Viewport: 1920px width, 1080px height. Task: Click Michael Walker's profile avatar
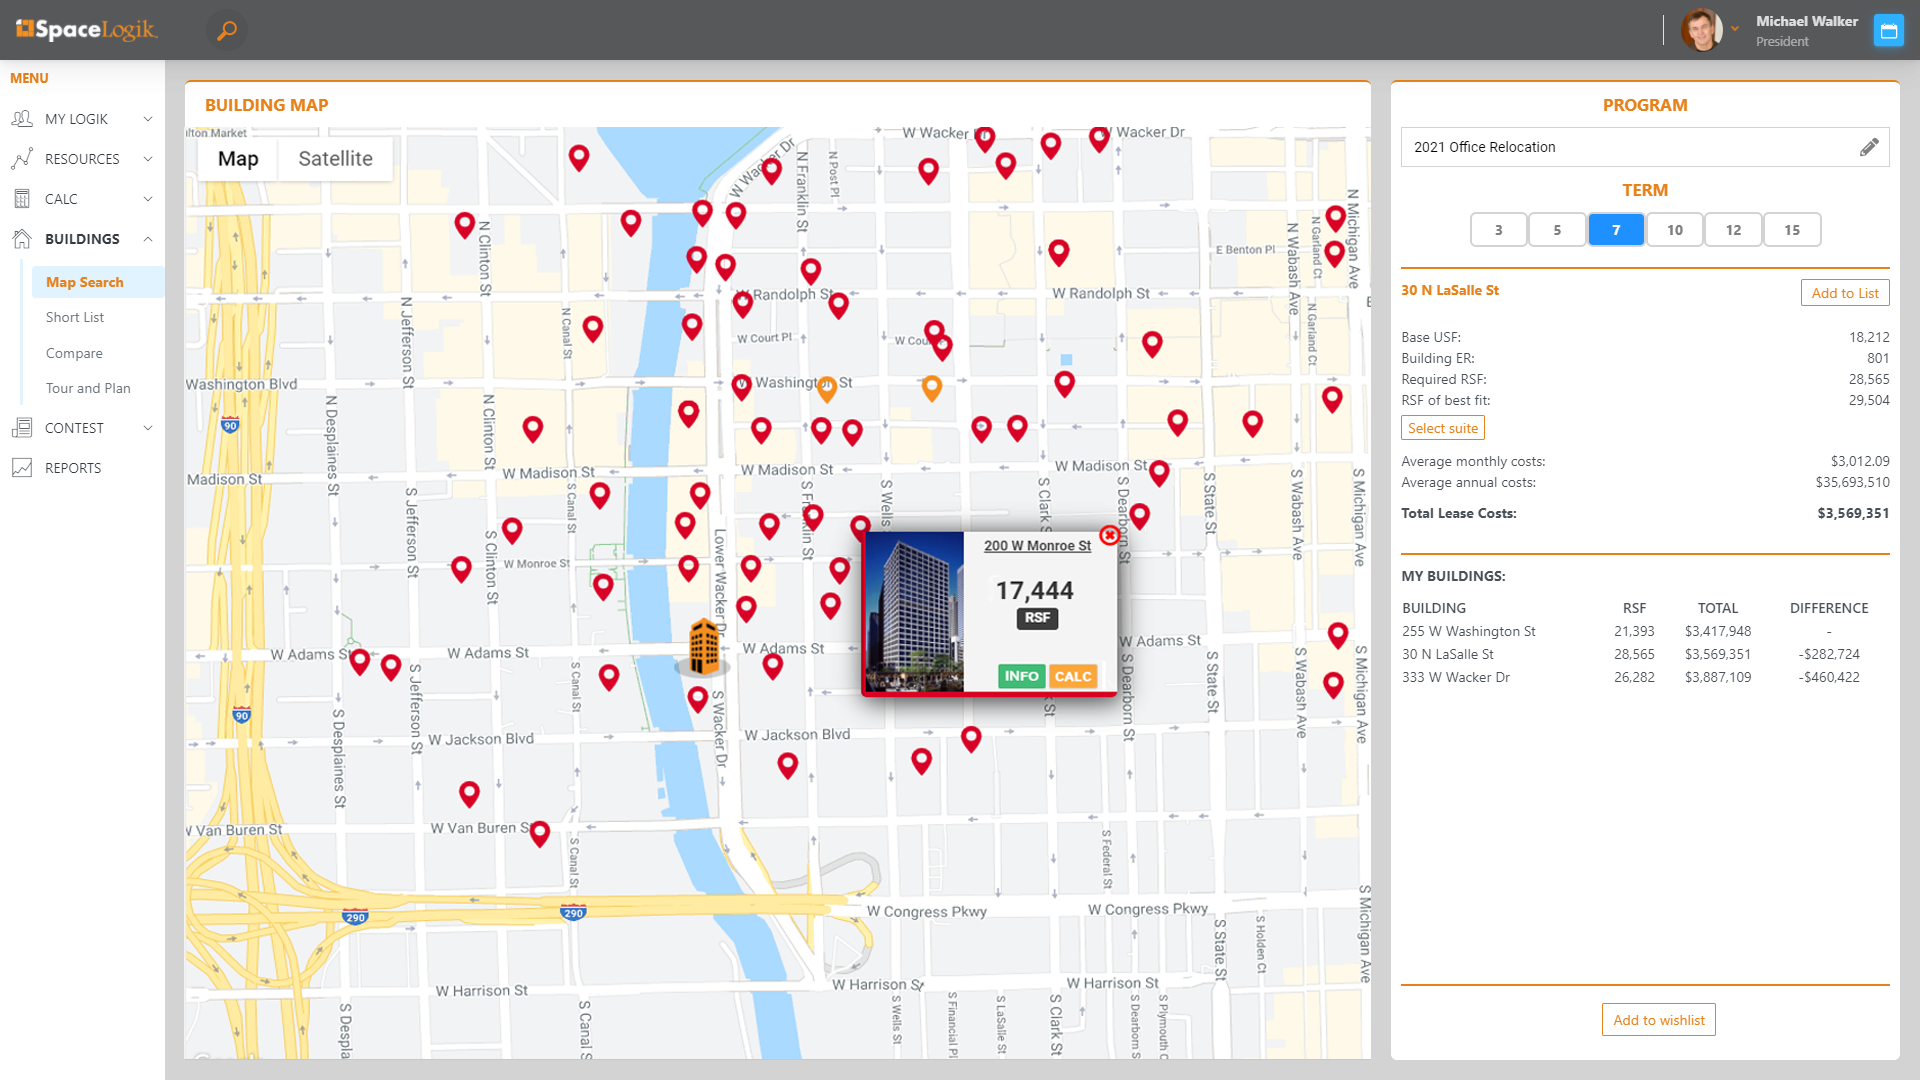pos(1700,30)
